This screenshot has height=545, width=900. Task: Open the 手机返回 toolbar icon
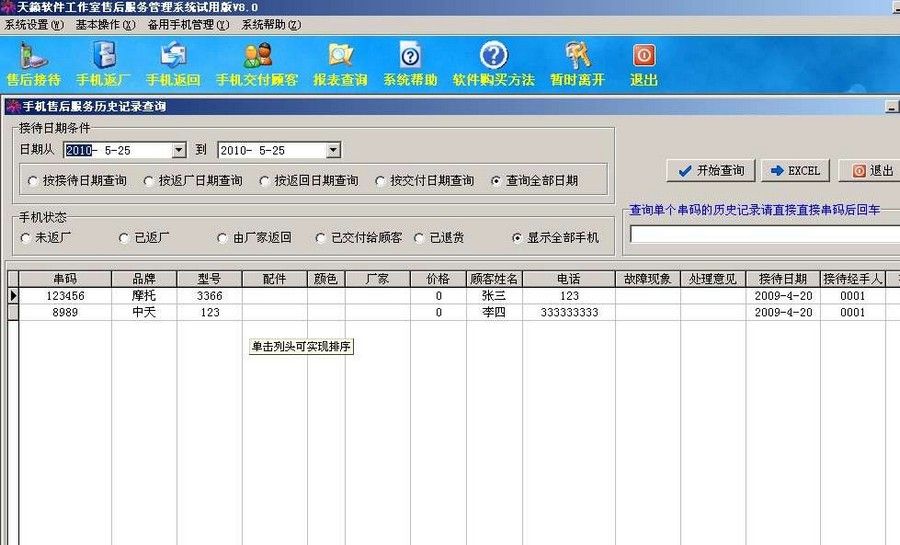tap(173, 56)
